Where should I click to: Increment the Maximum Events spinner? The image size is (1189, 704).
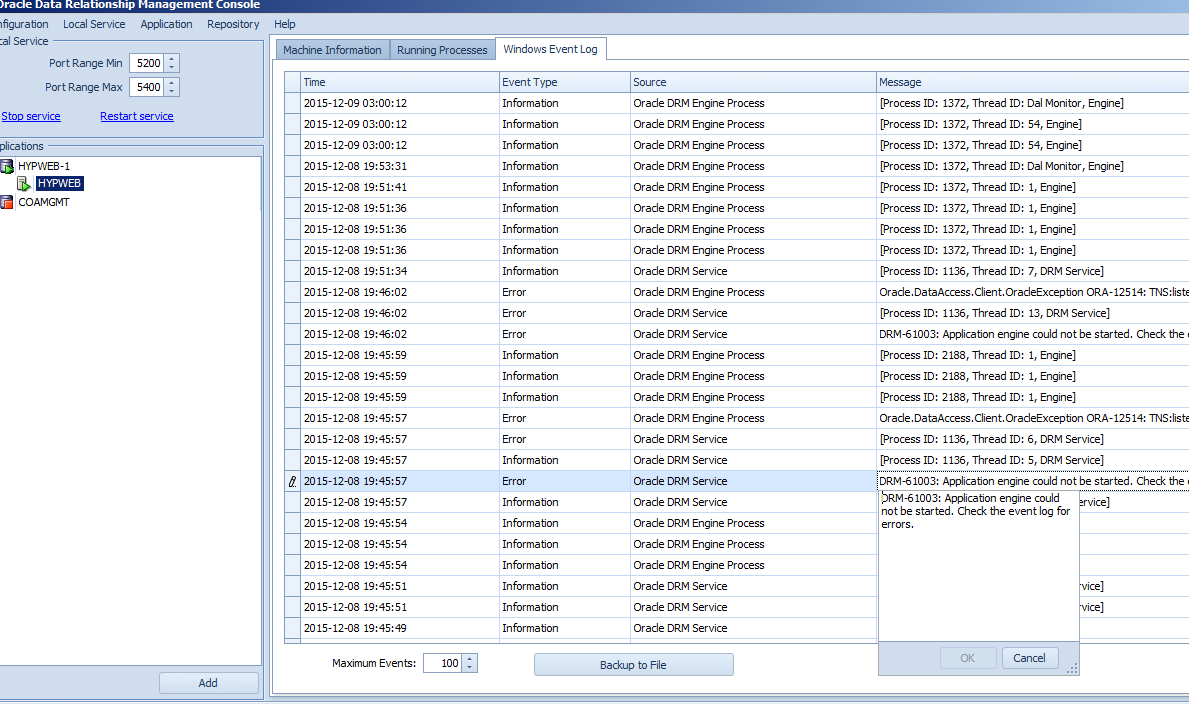470,659
